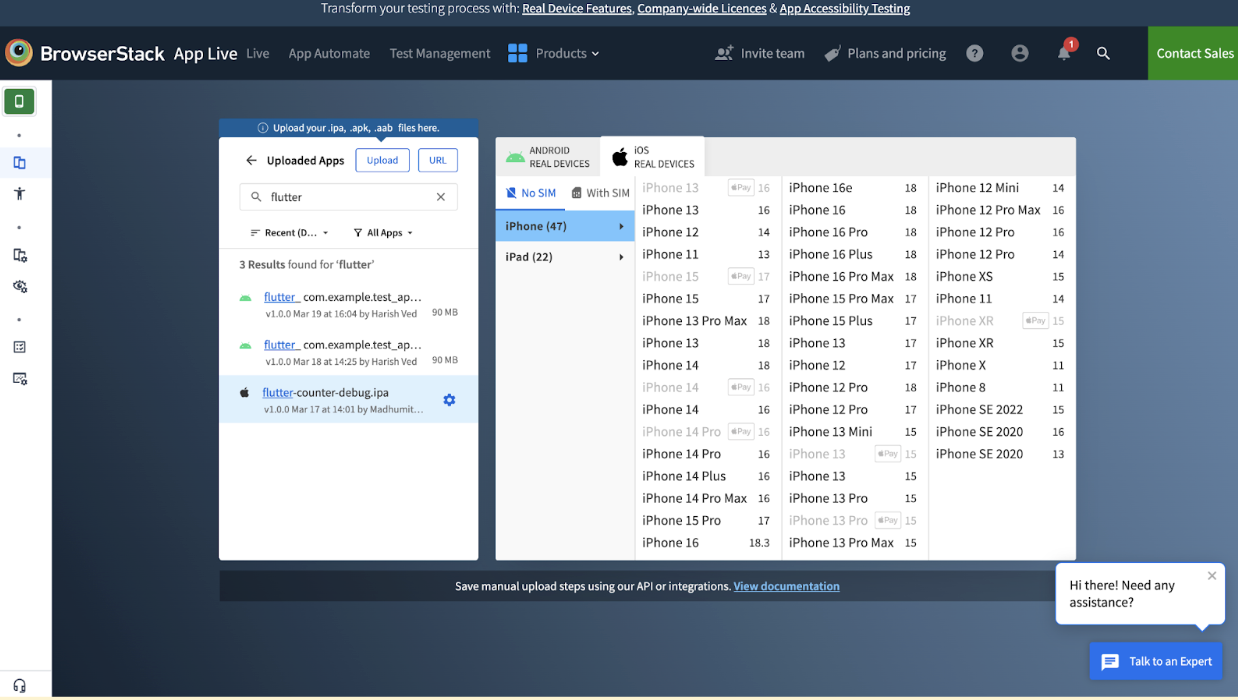
Task: Select the iPhone 13 Mini device
Action: 854,432
